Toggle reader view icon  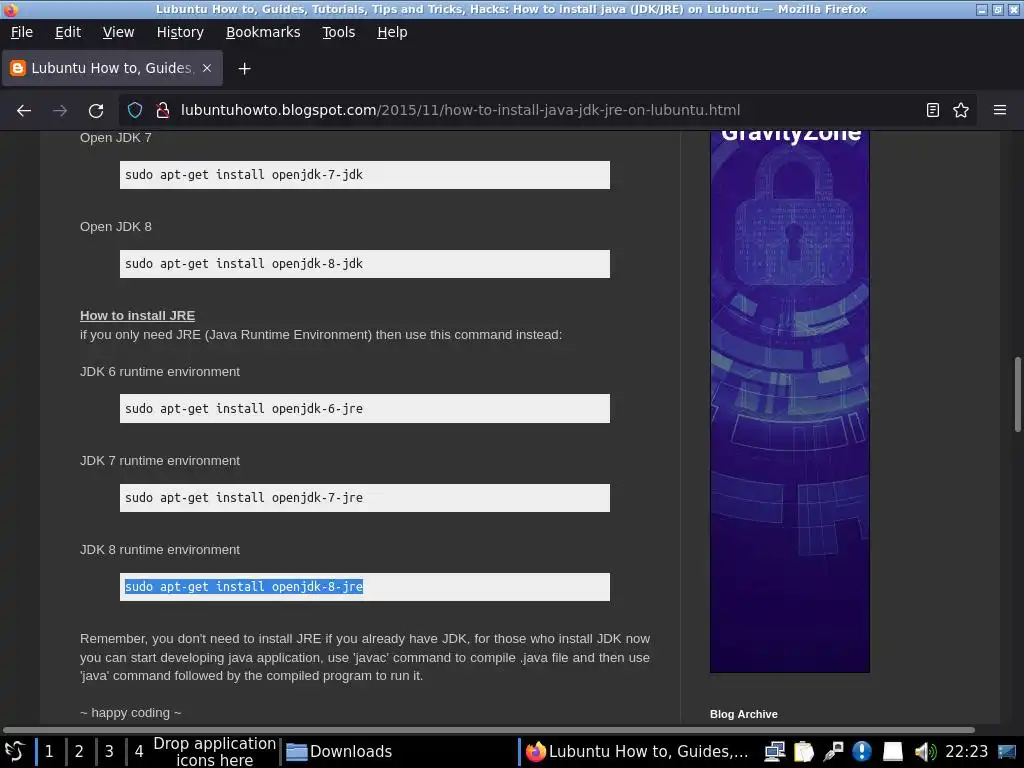pyautogui.click(x=933, y=110)
